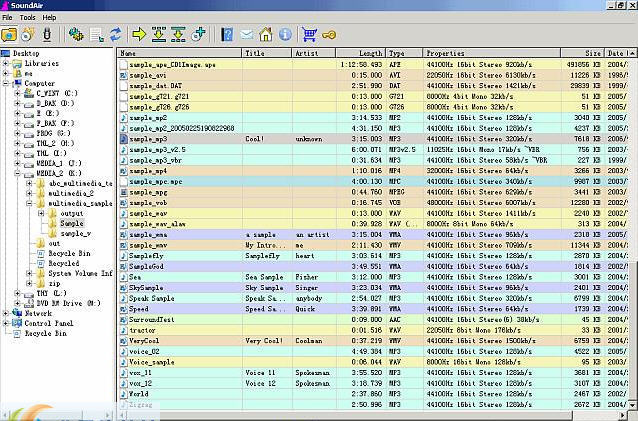638x421 pixels.
Task: Open the Tools menu
Action: click(x=27, y=17)
